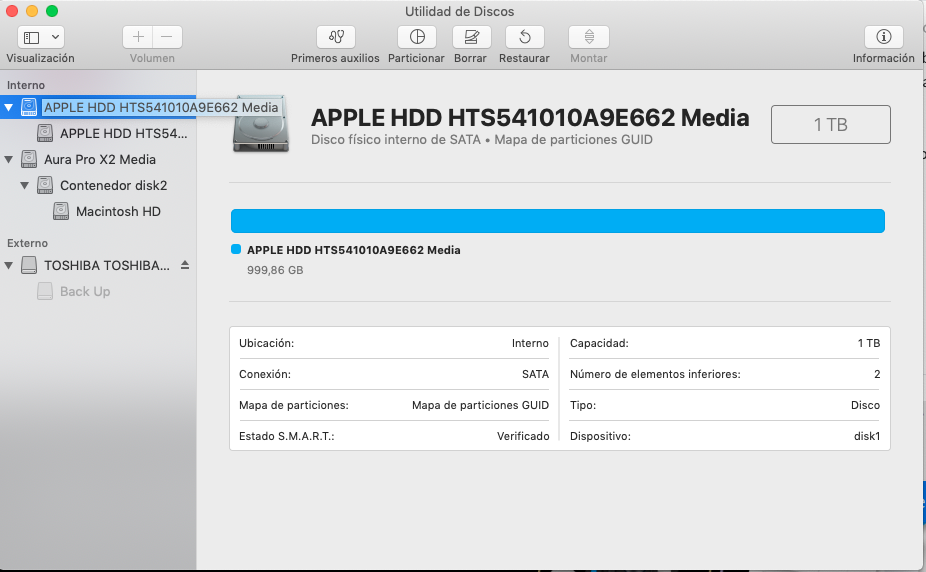The width and height of the screenshot is (926, 572).
Task: Click the Borrar label
Action: 470,58
